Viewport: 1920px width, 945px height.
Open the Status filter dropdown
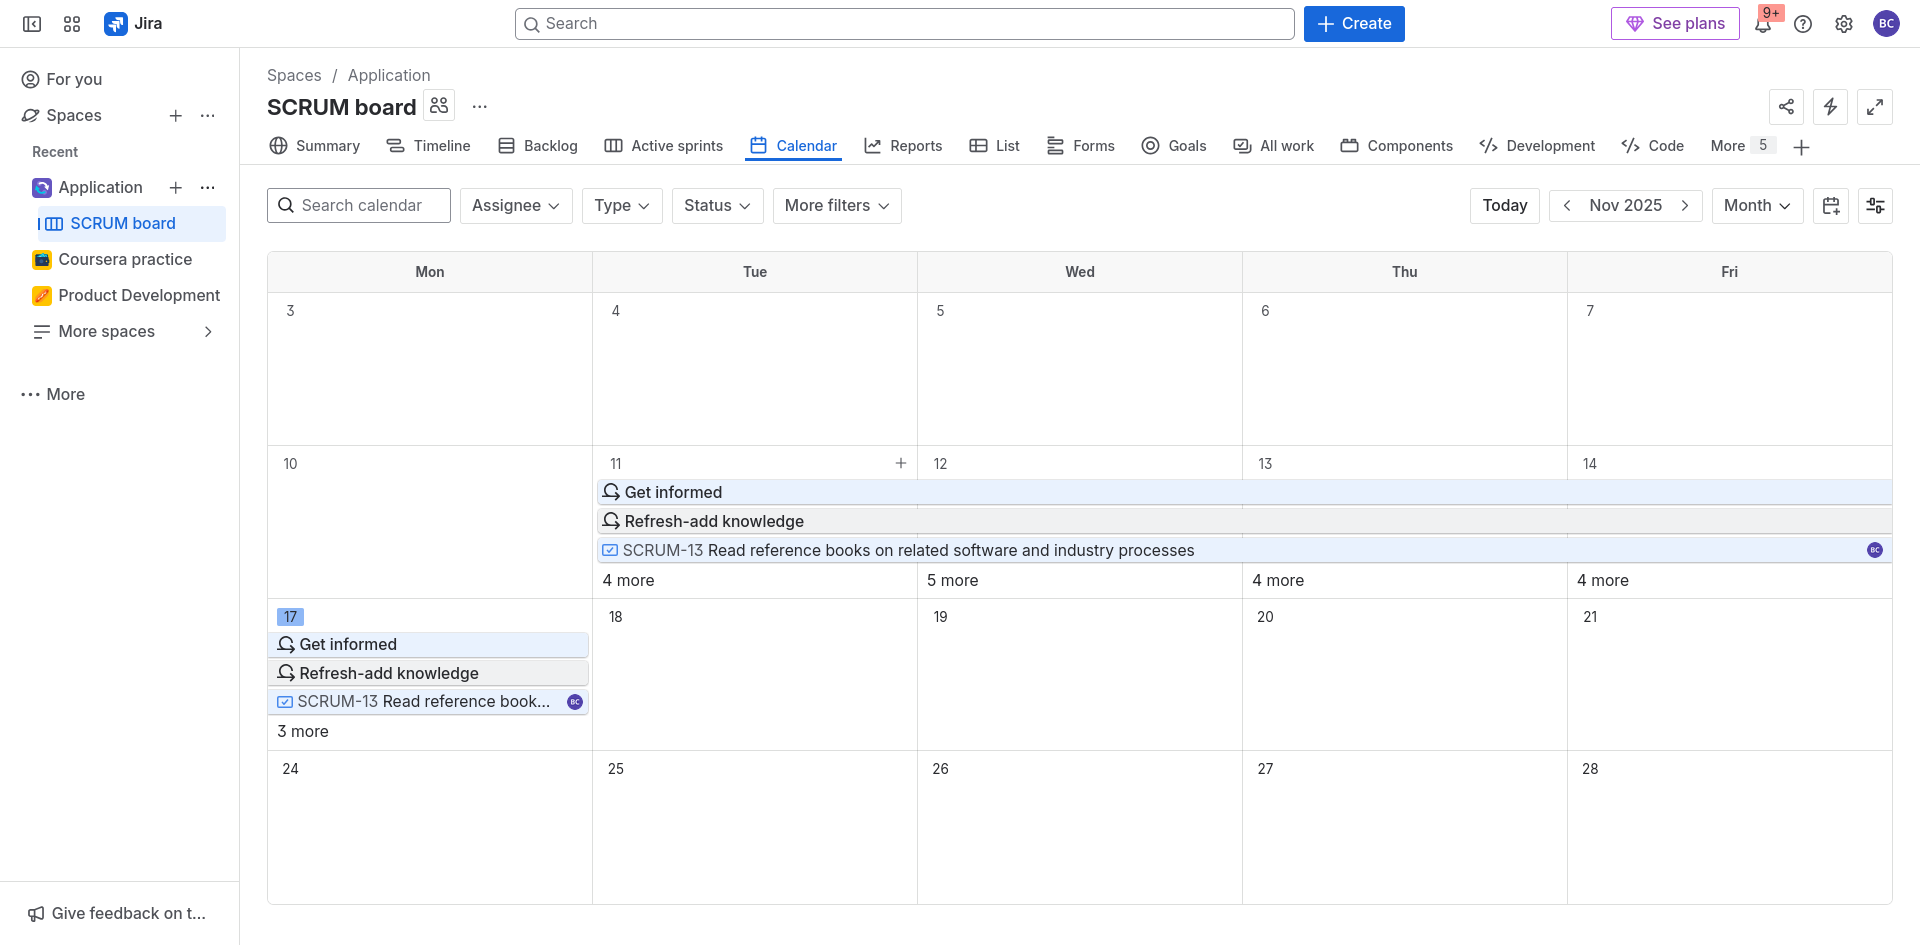(717, 206)
